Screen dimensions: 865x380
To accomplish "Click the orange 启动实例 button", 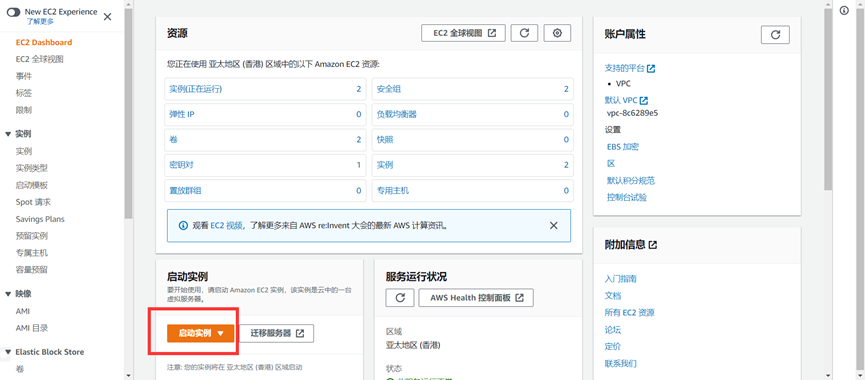I will coord(201,333).
